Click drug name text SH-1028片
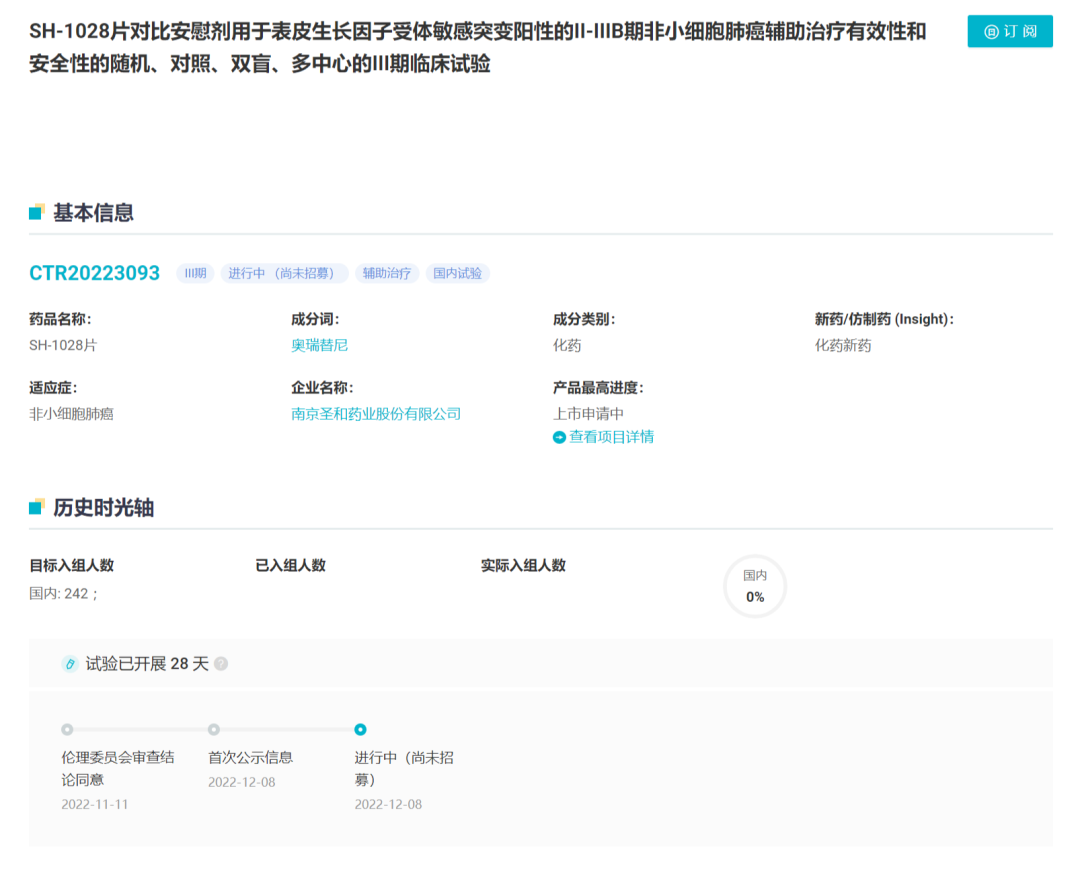This screenshot has width=1080, height=873. pyautogui.click(x=63, y=345)
